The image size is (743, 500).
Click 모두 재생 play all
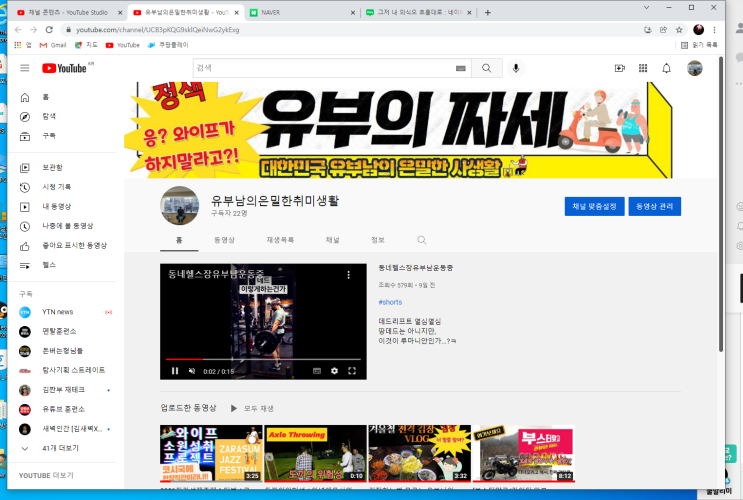pyautogui.click(x=252, y=409)
